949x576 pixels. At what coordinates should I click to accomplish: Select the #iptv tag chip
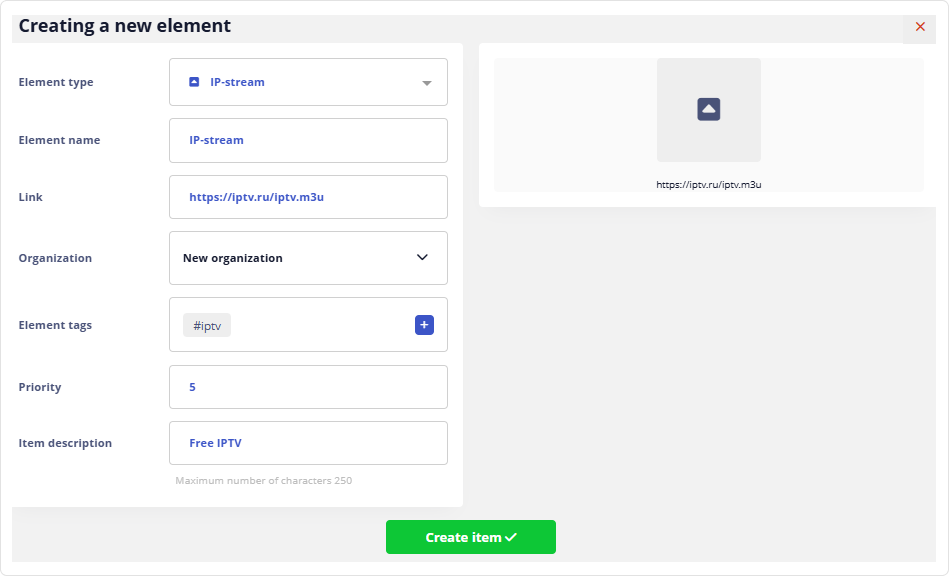tap(207, 325)
